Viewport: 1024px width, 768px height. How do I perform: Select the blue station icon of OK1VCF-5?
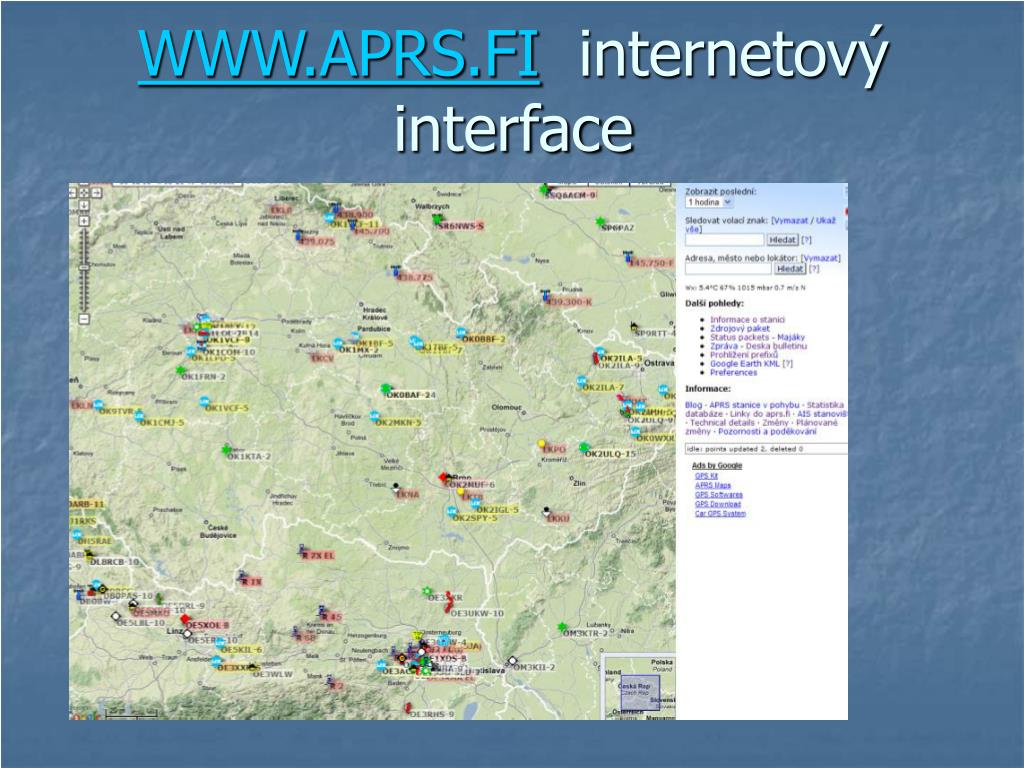[204, 402]
